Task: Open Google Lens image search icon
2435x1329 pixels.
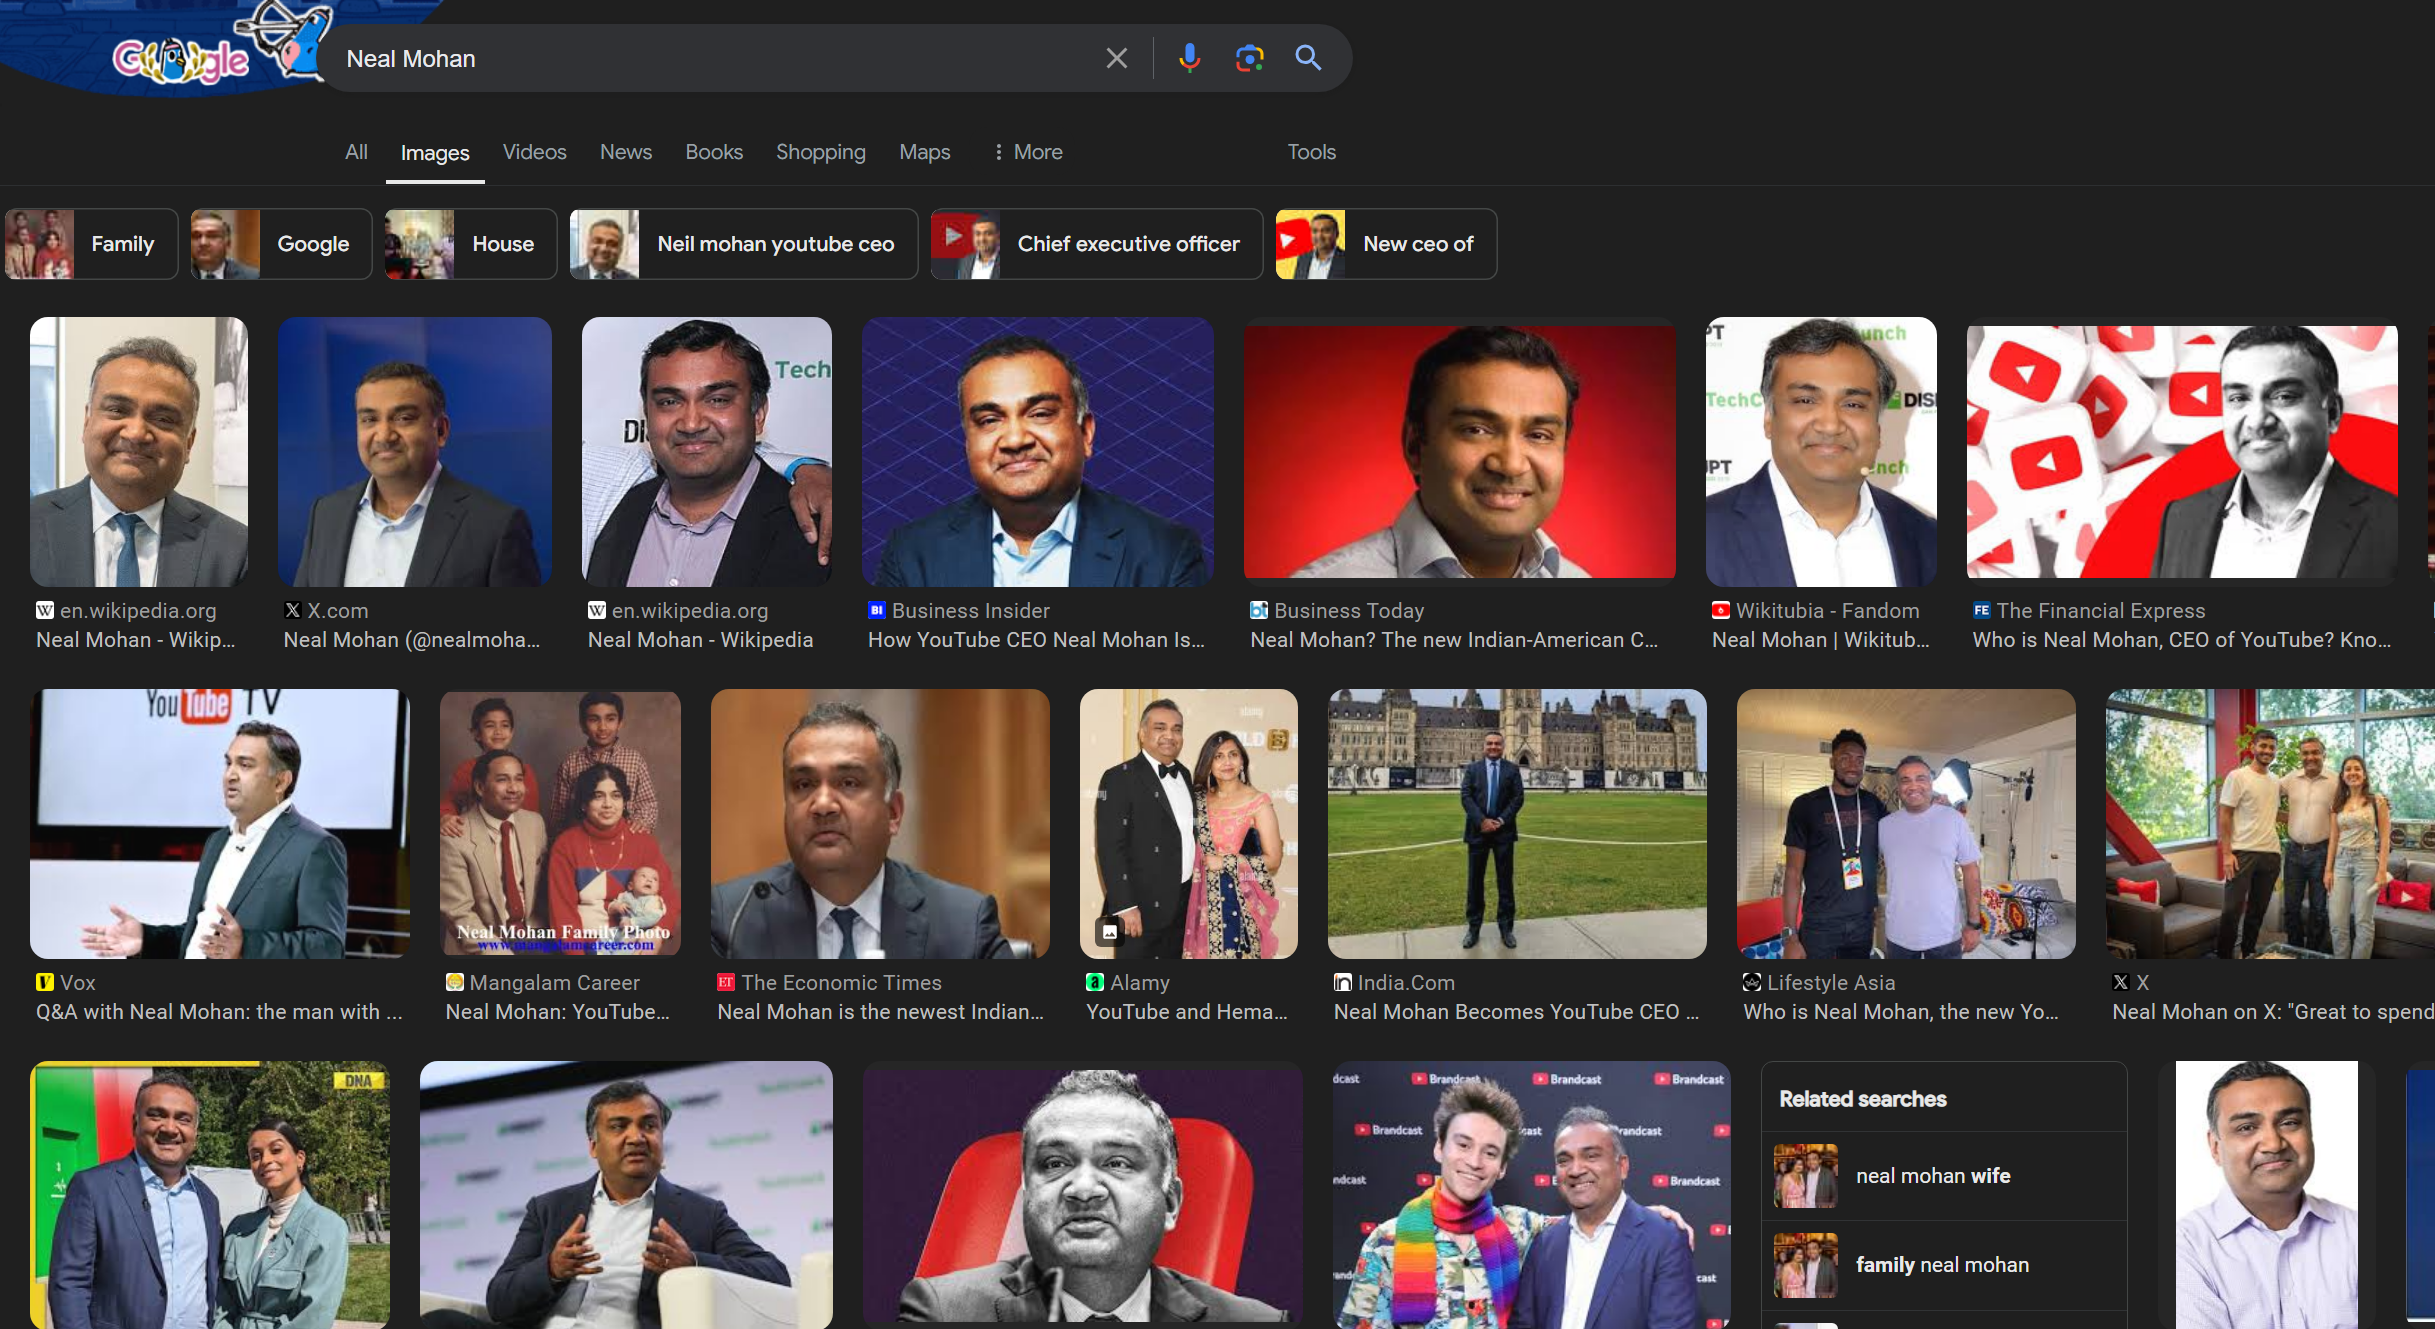Action: (1249, 59)
